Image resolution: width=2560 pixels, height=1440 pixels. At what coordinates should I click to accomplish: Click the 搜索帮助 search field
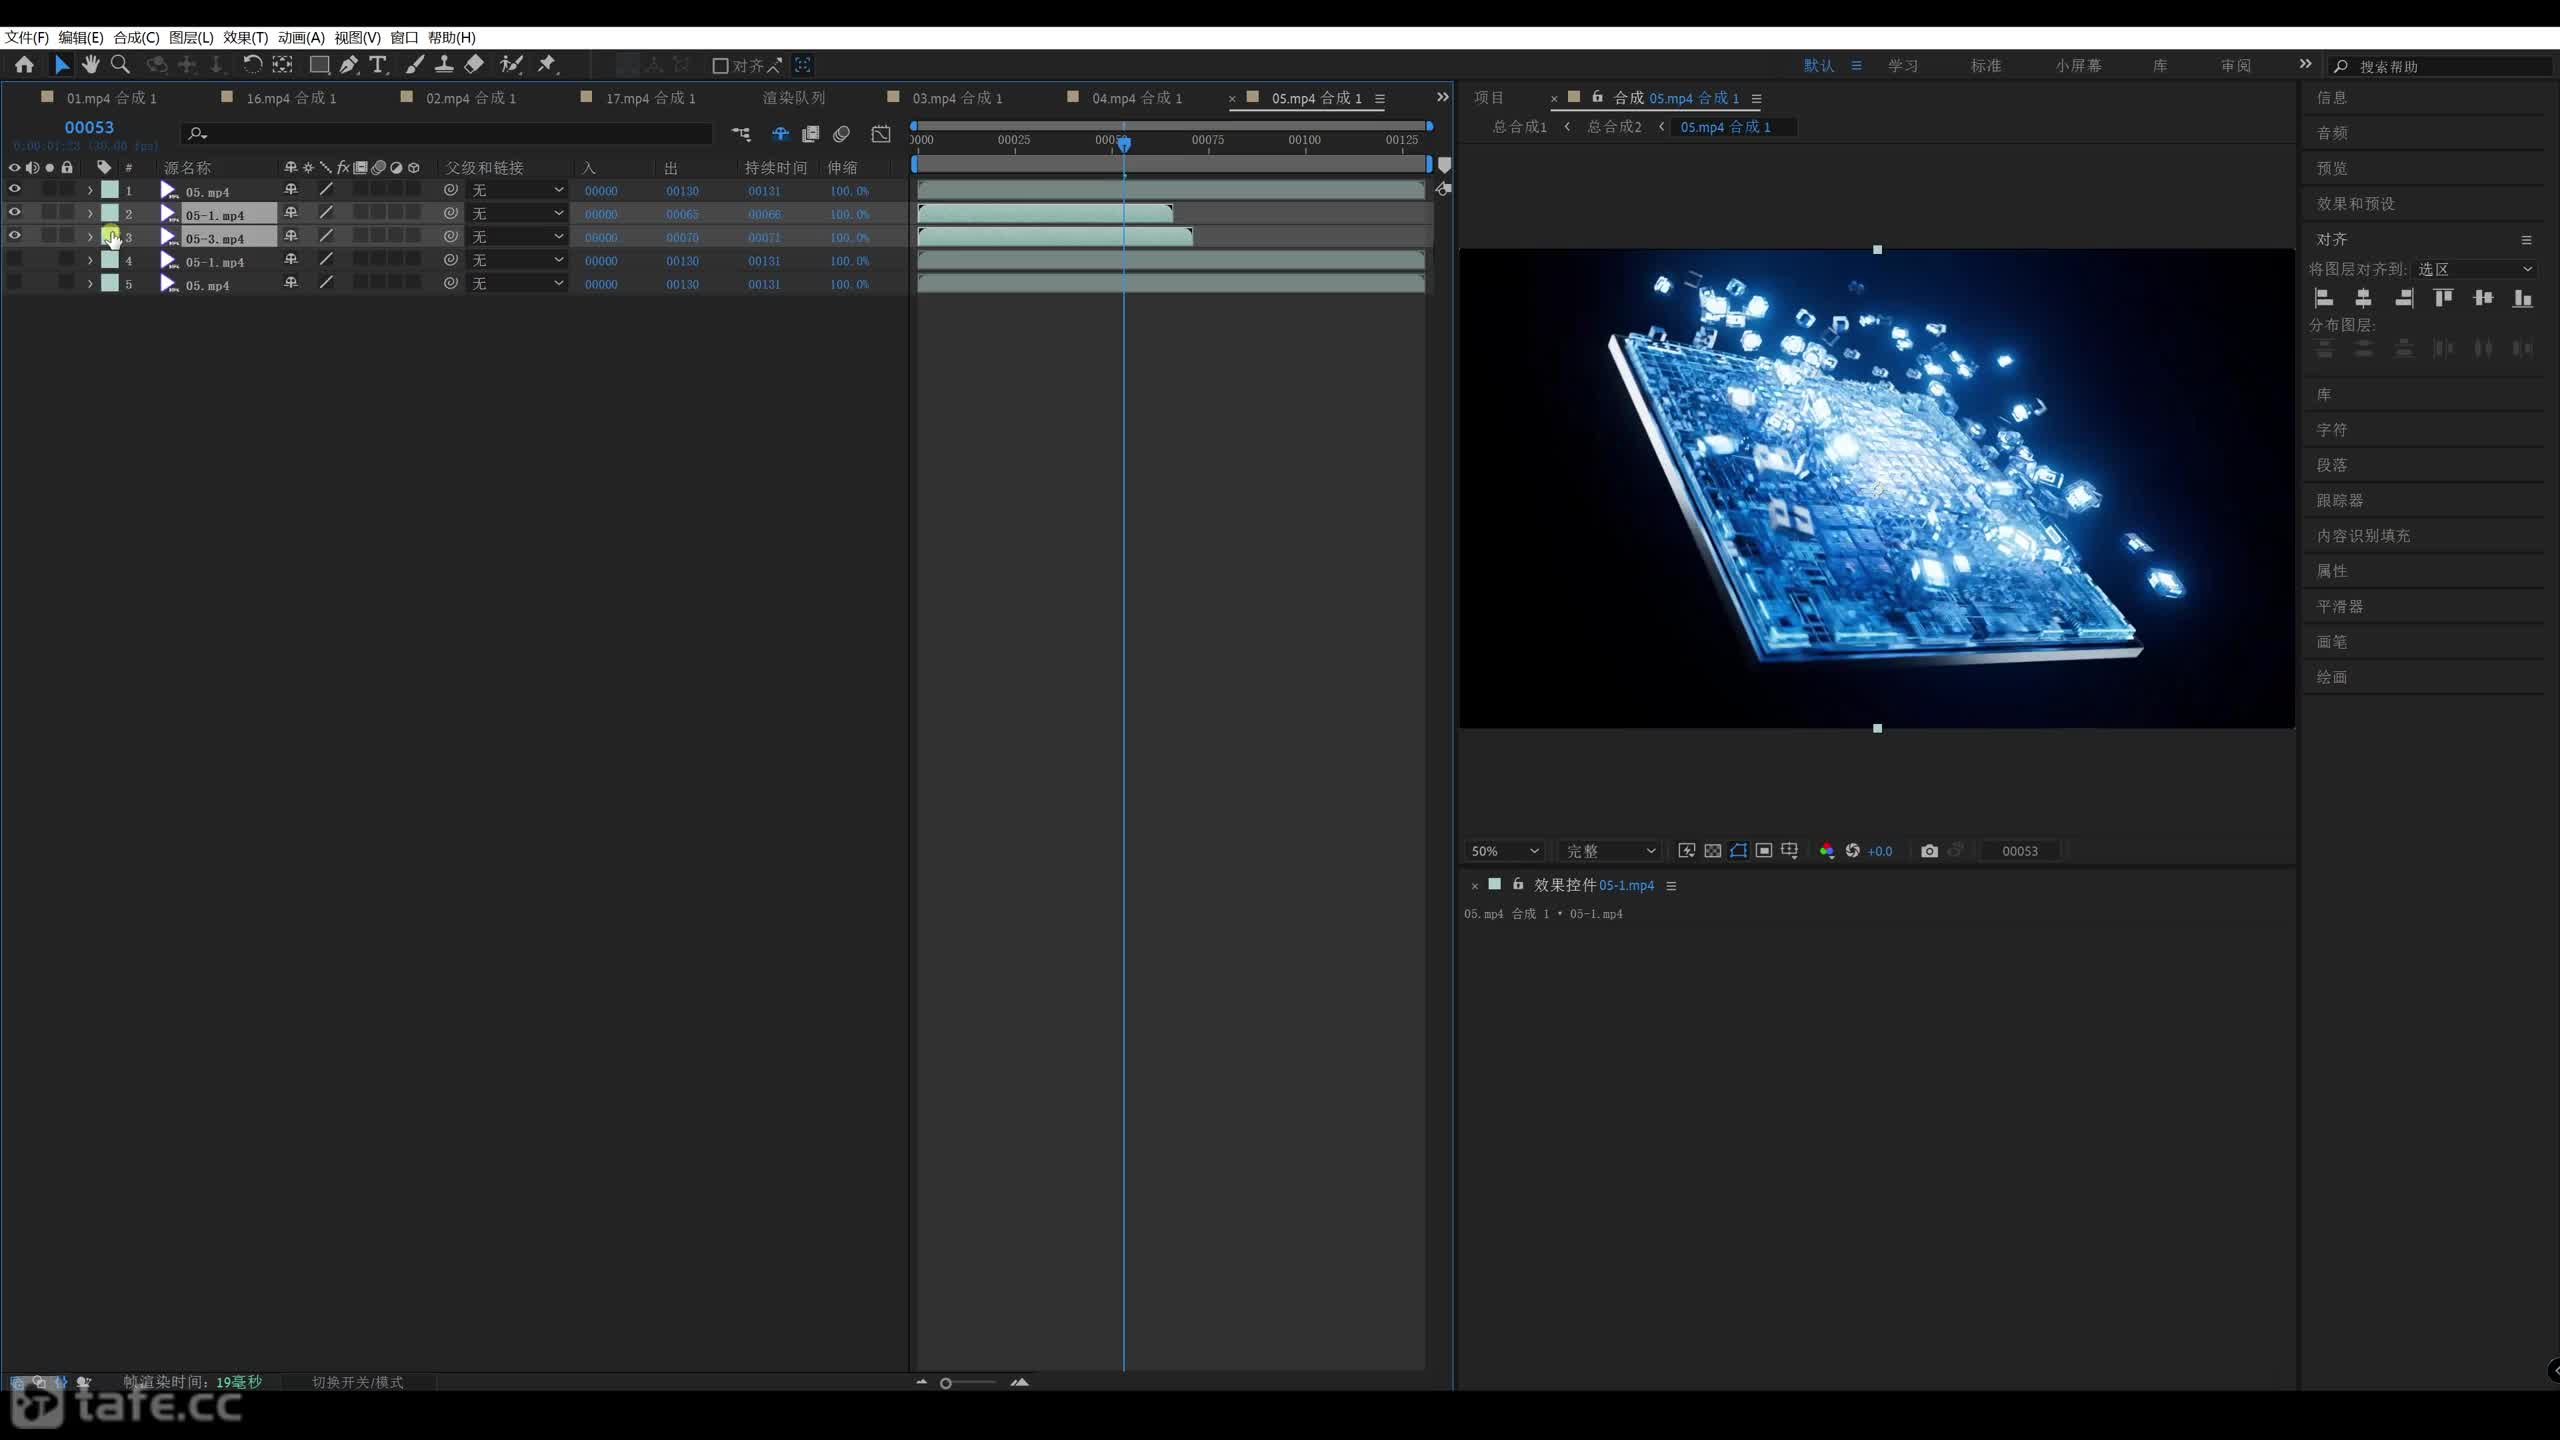tap(2440, 66)
